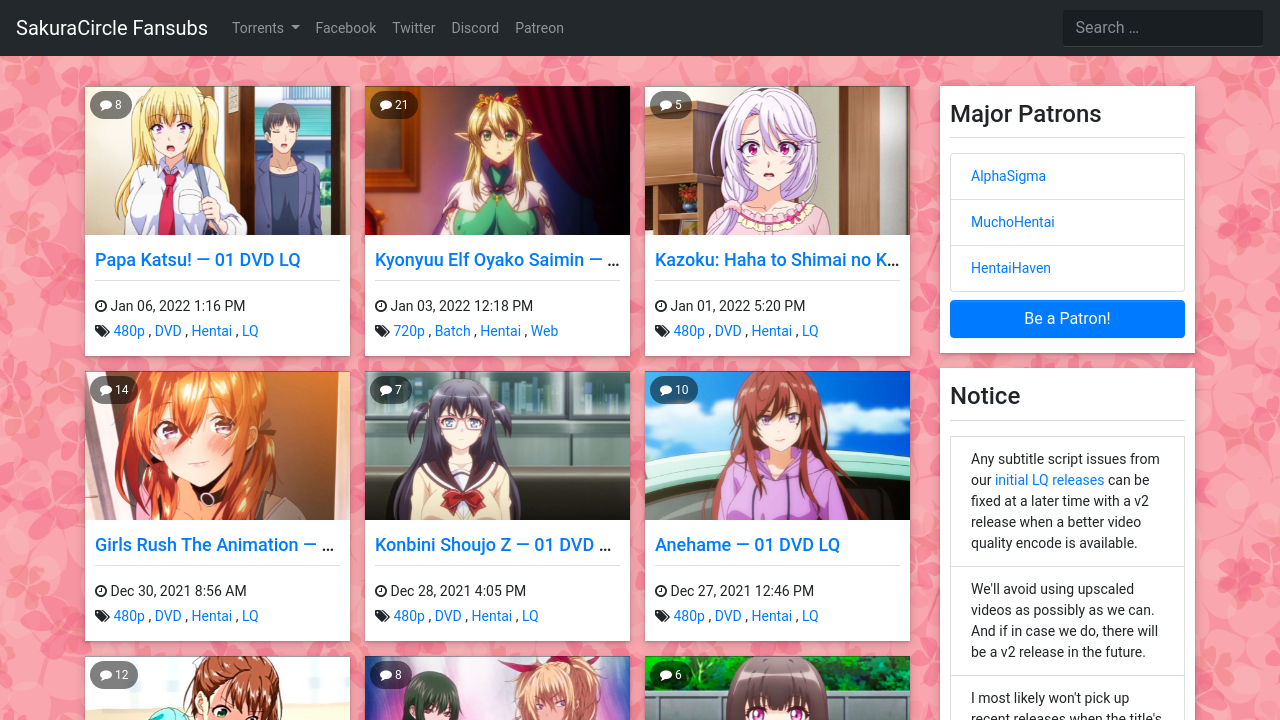Select DVD tag on Kazoku card
Screen dimensions: 1280x720
pyautogui.click(x=728, y=331)
